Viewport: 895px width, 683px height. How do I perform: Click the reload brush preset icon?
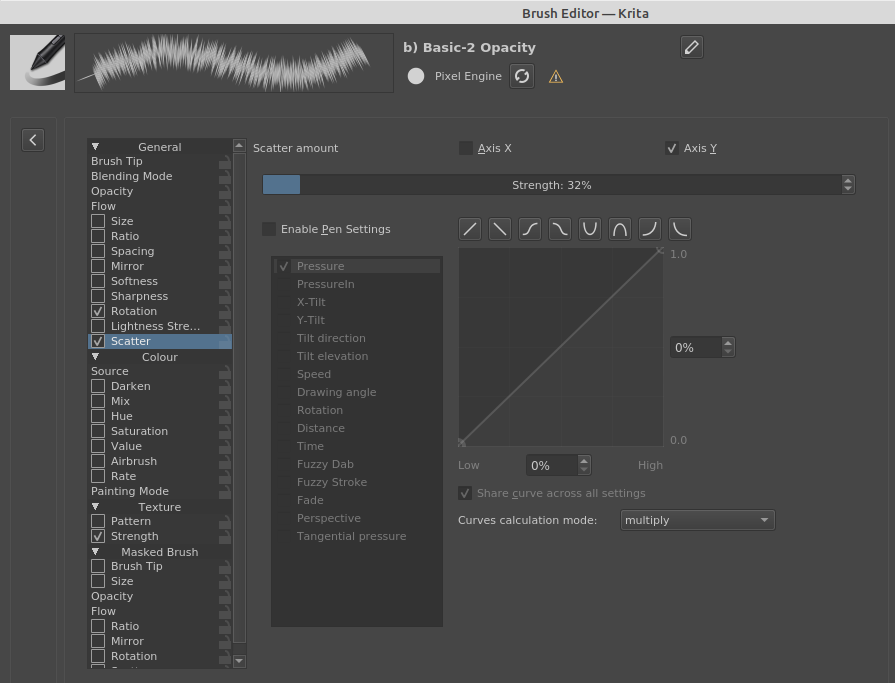tap(522, 76)
